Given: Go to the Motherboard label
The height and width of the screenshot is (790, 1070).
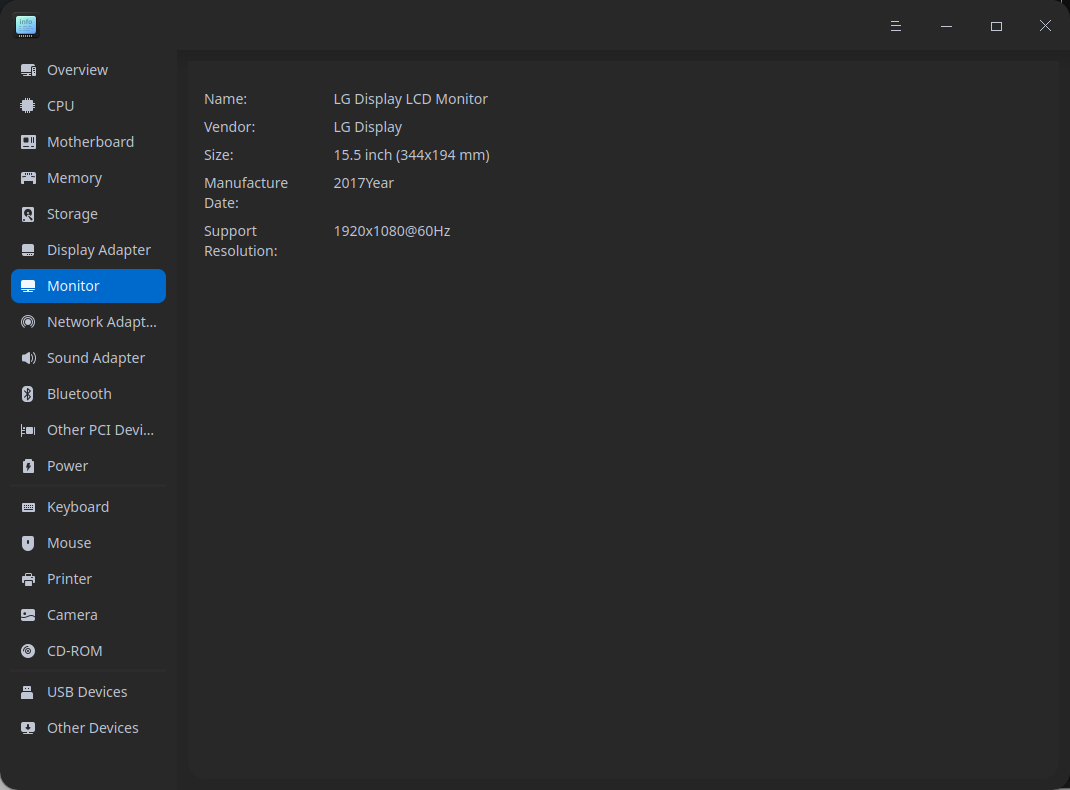Looking at the screenshot, I should pos(90,142).
